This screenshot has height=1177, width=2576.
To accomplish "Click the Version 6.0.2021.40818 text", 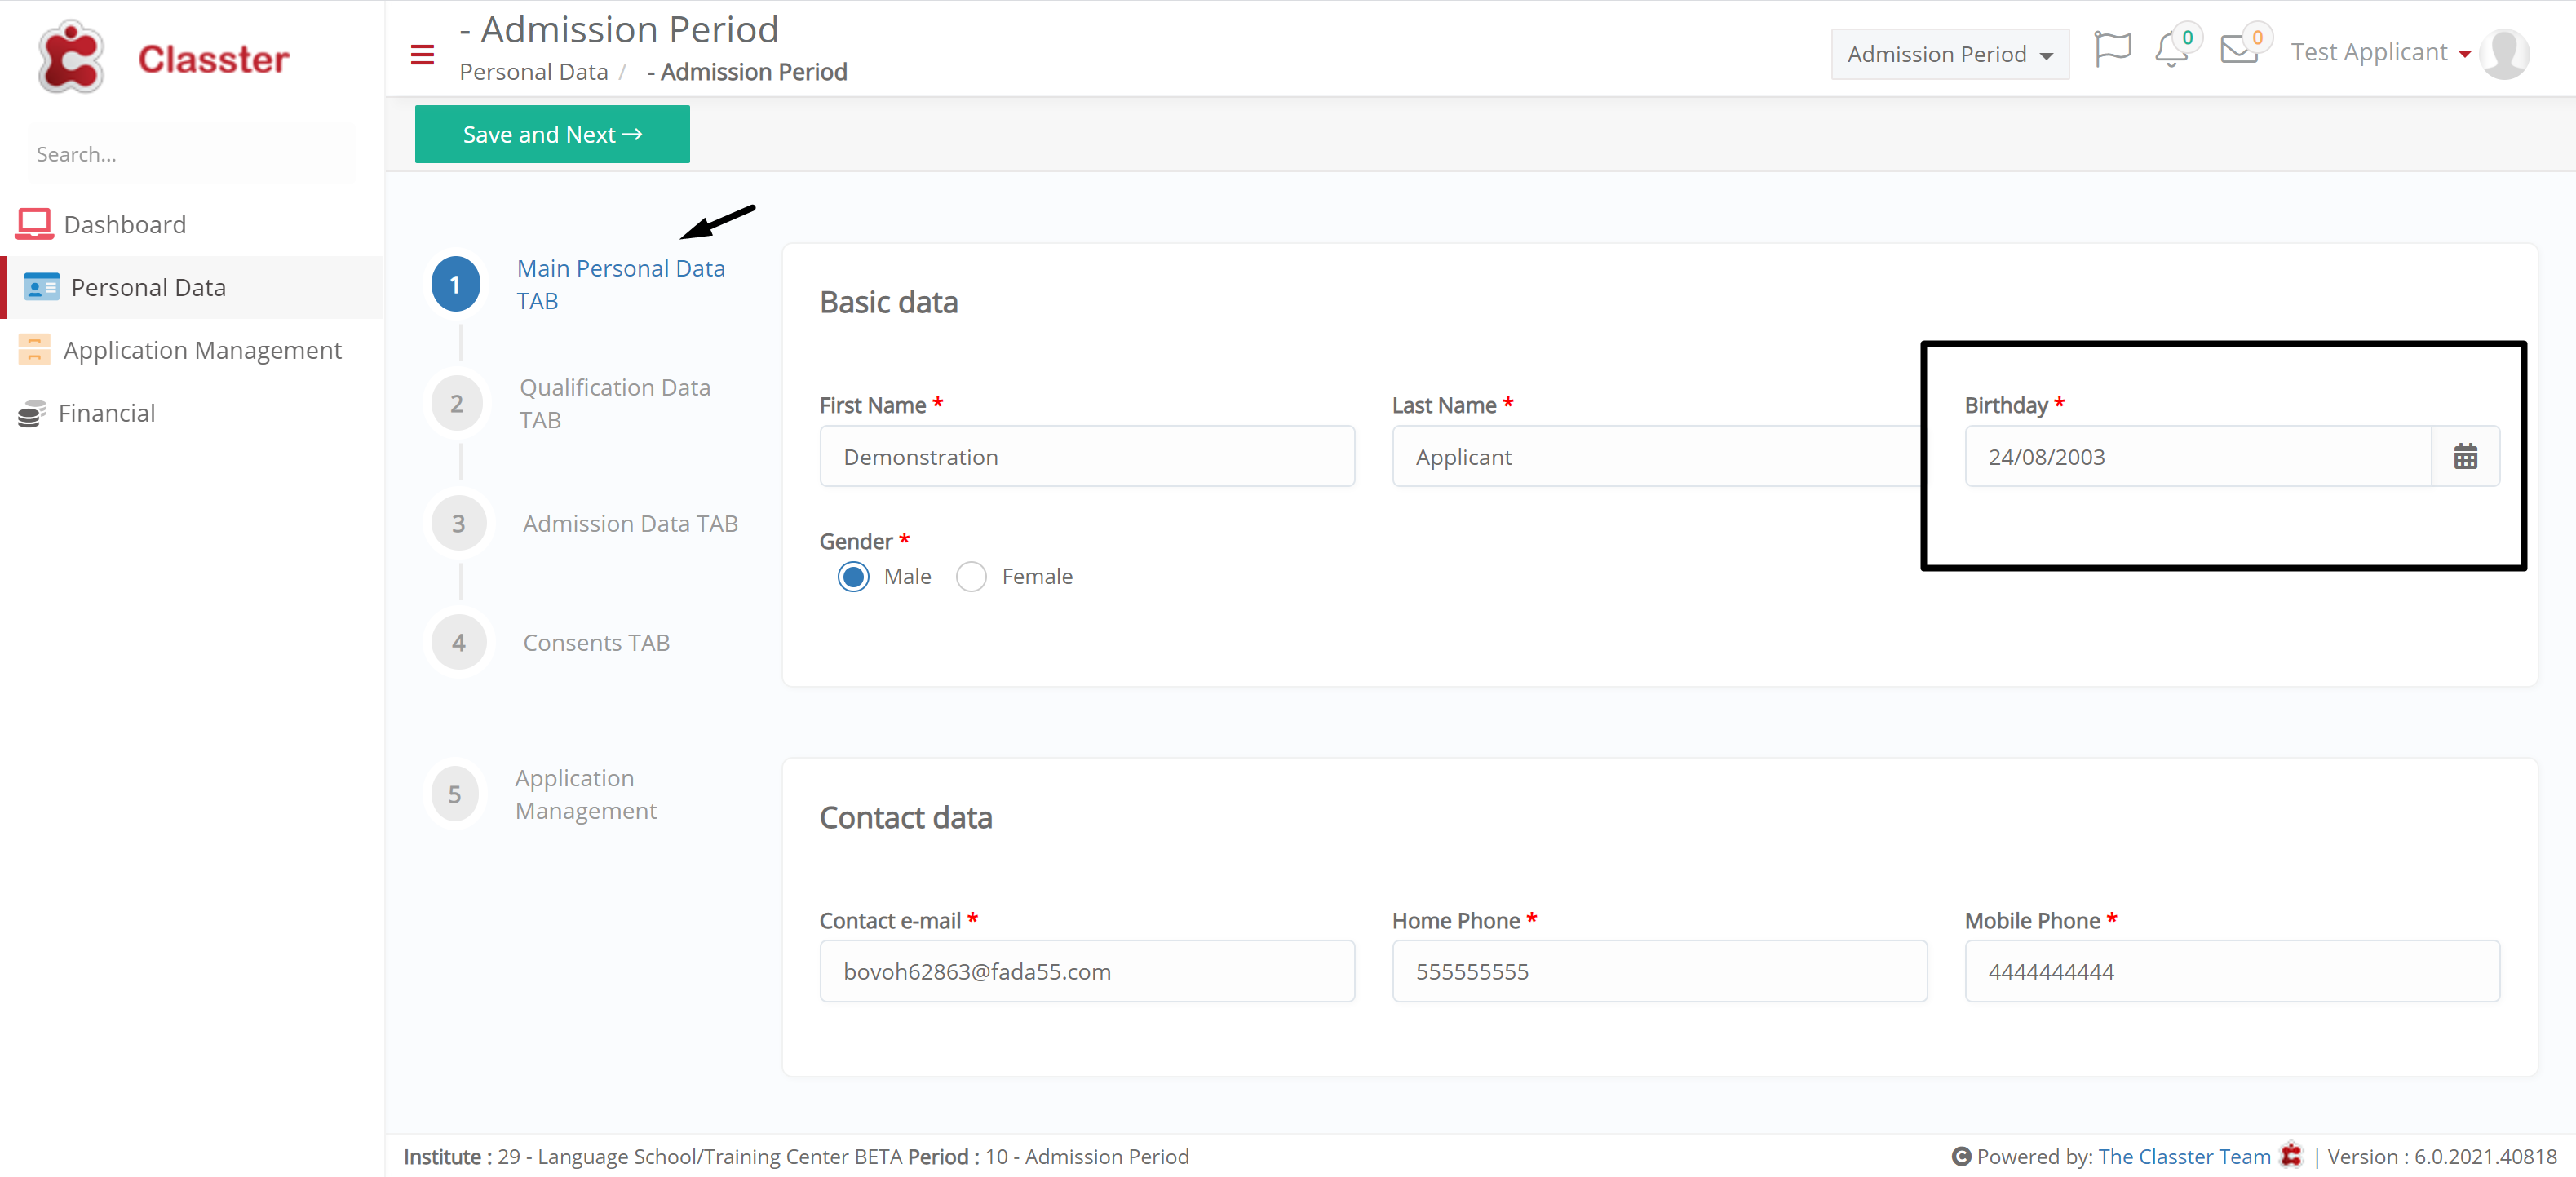I will click(2441, 1156).
